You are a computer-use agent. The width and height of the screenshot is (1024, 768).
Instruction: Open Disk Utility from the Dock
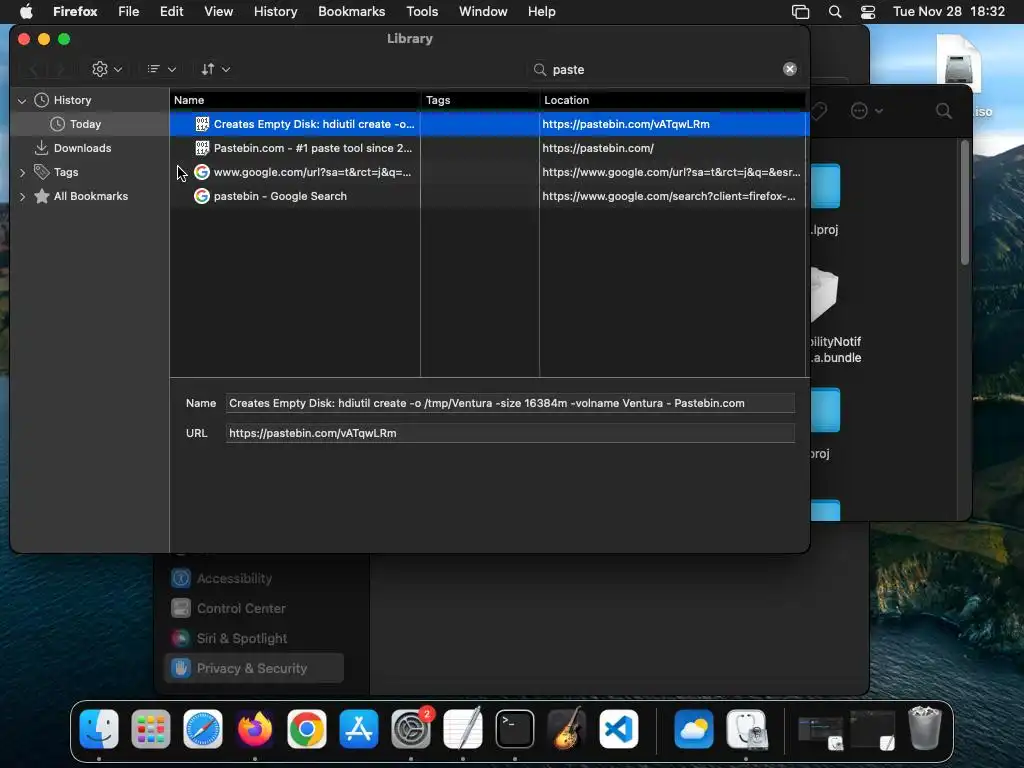coord(746,729)
